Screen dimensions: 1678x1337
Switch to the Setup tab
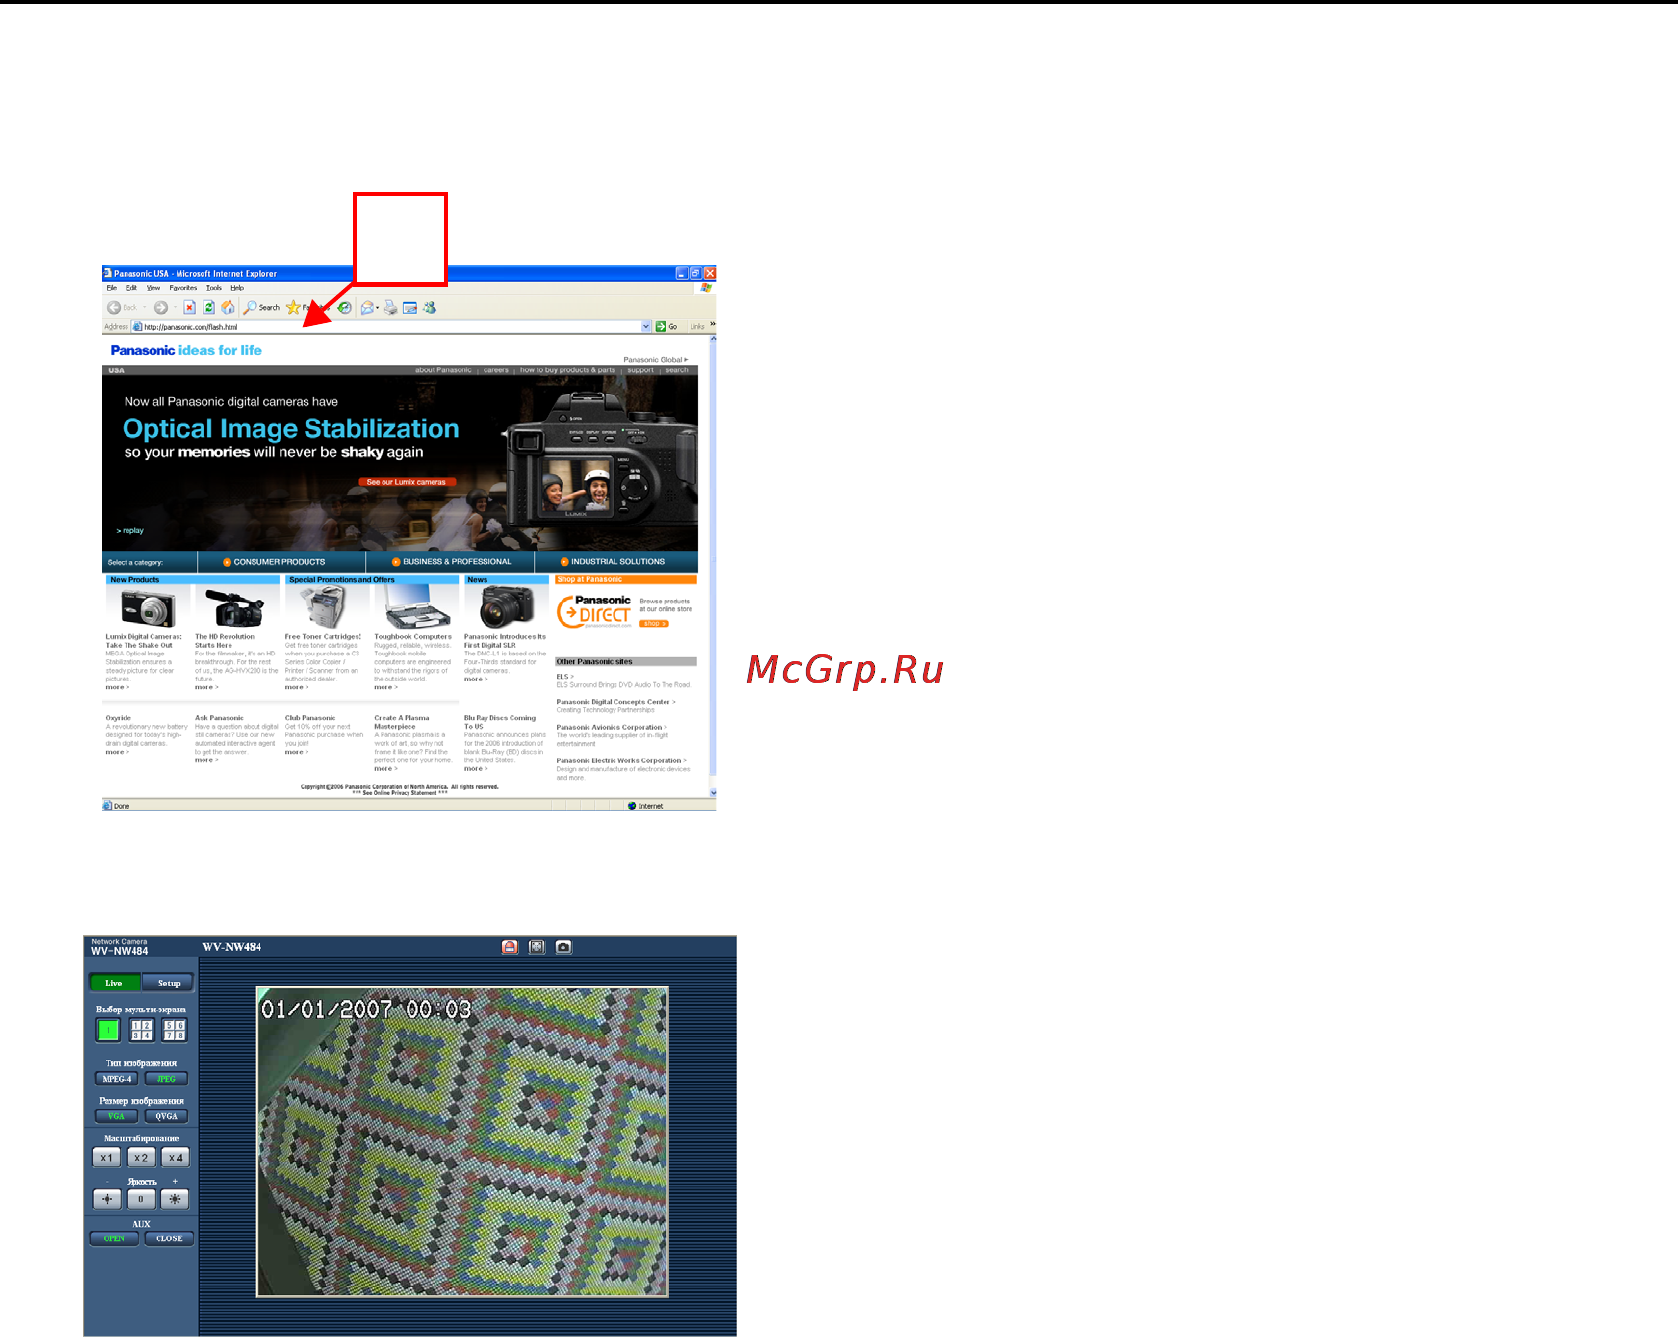168,983
